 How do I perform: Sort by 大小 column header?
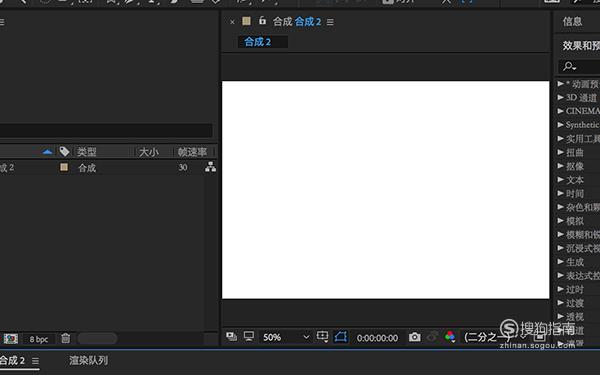point(148,152)
